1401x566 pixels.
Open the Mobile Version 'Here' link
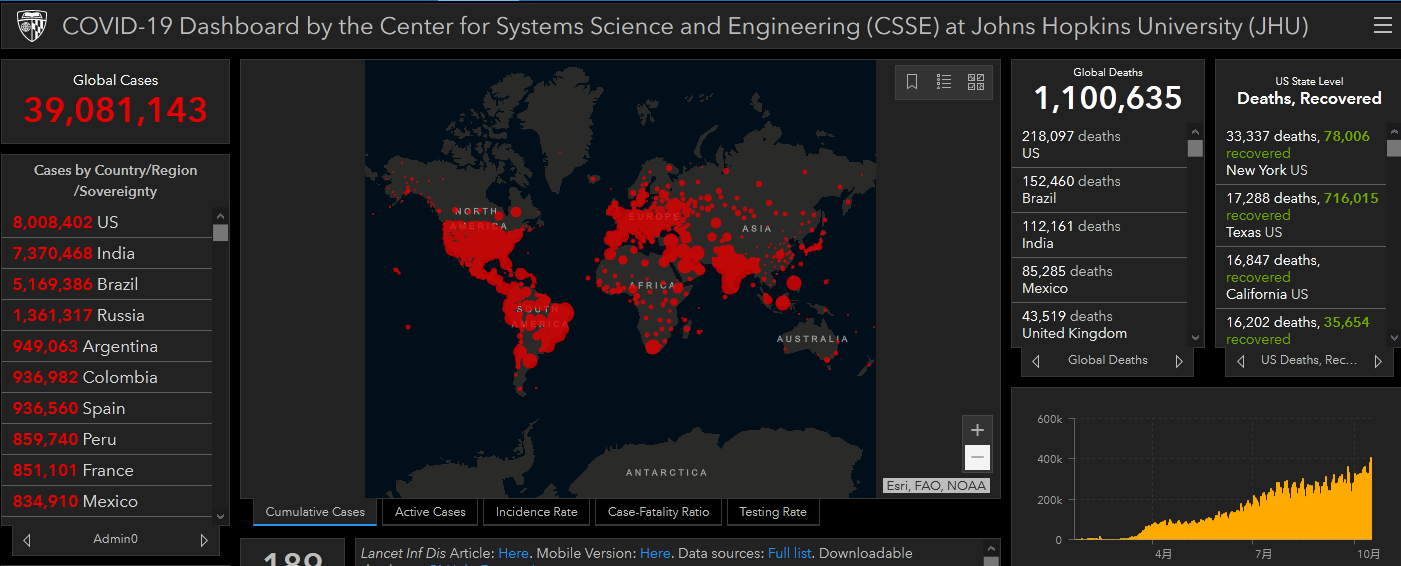pos(655,553)
